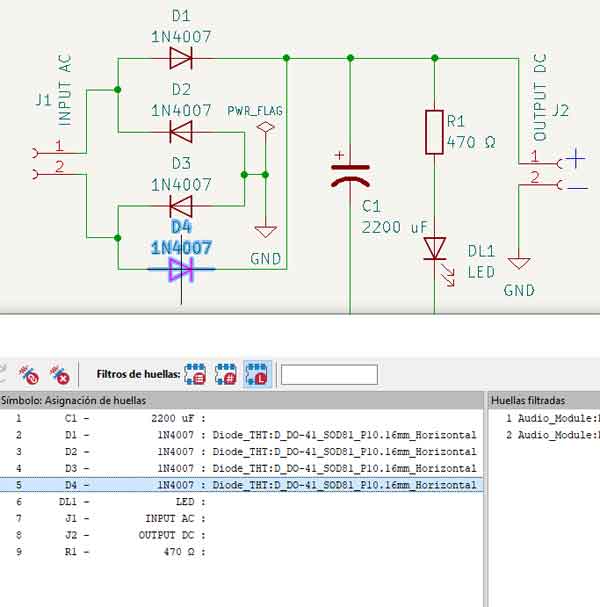The image size is (600, 607).
Task: Click the footprint filter text field
Action: click(x=329, y=375)
